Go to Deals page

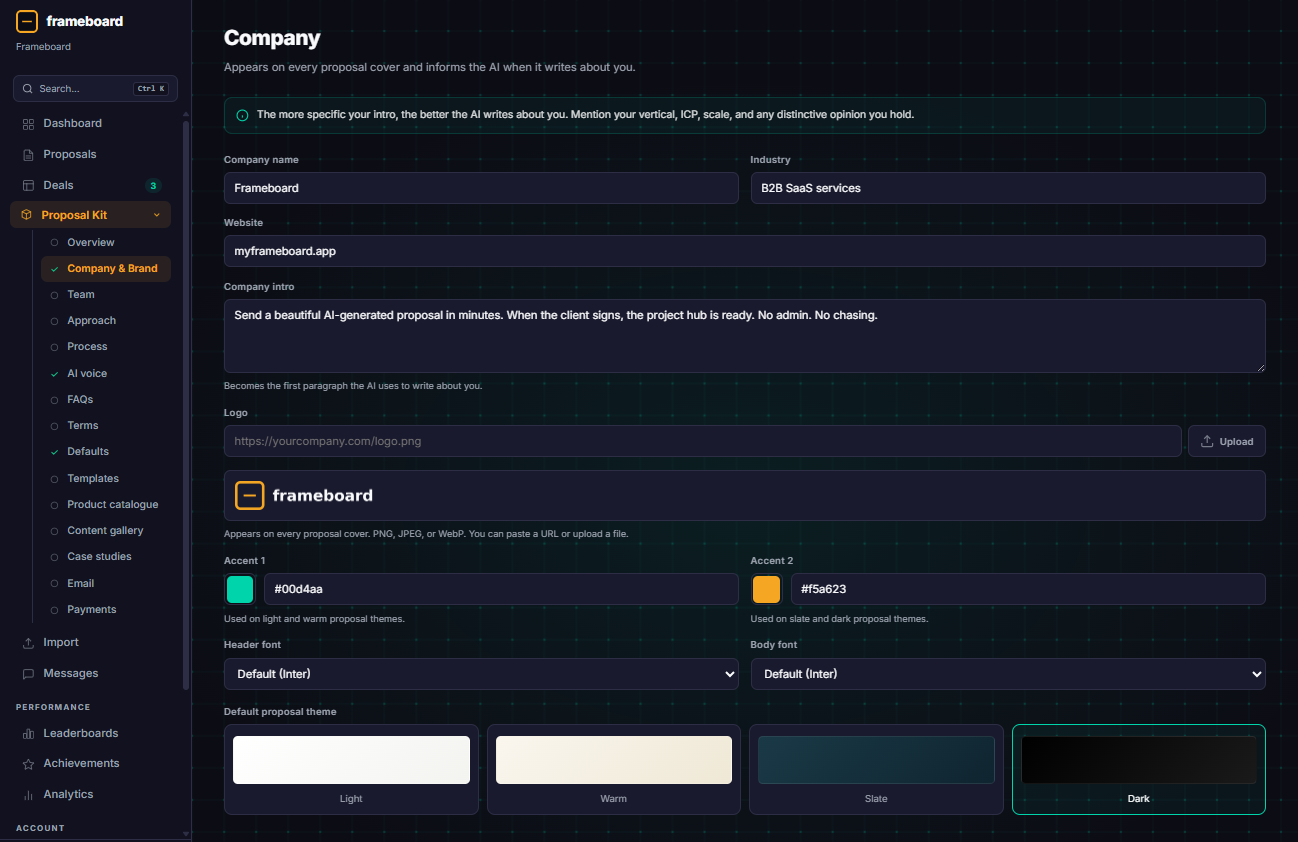tap(91, 186)
